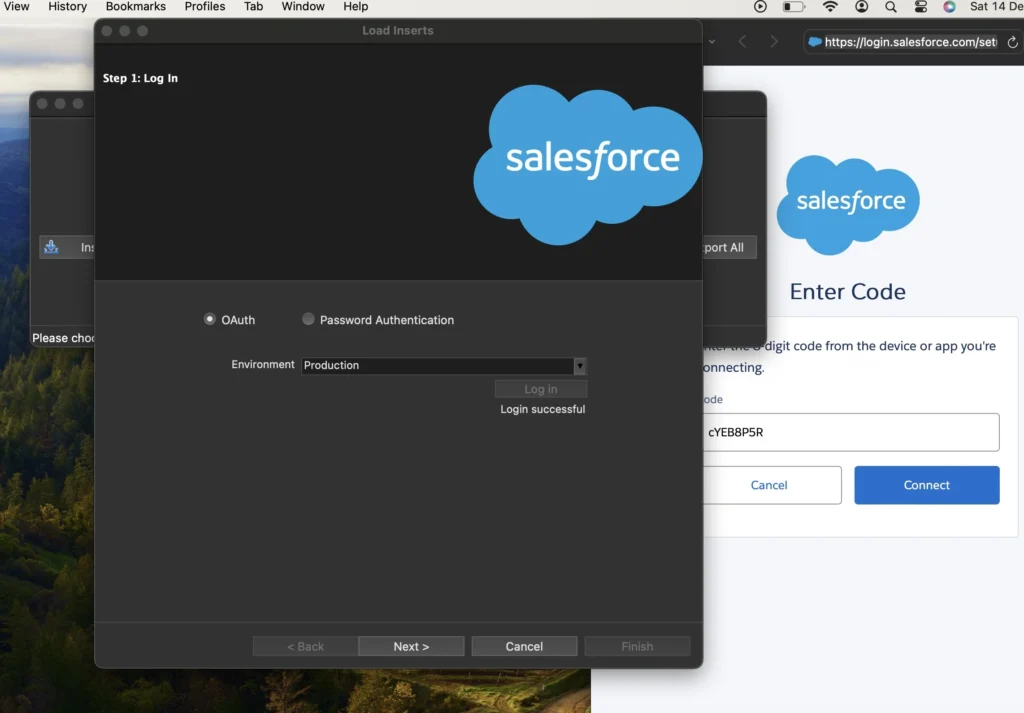Click Cancel on the Enter Code page

[x=769, y=485]
